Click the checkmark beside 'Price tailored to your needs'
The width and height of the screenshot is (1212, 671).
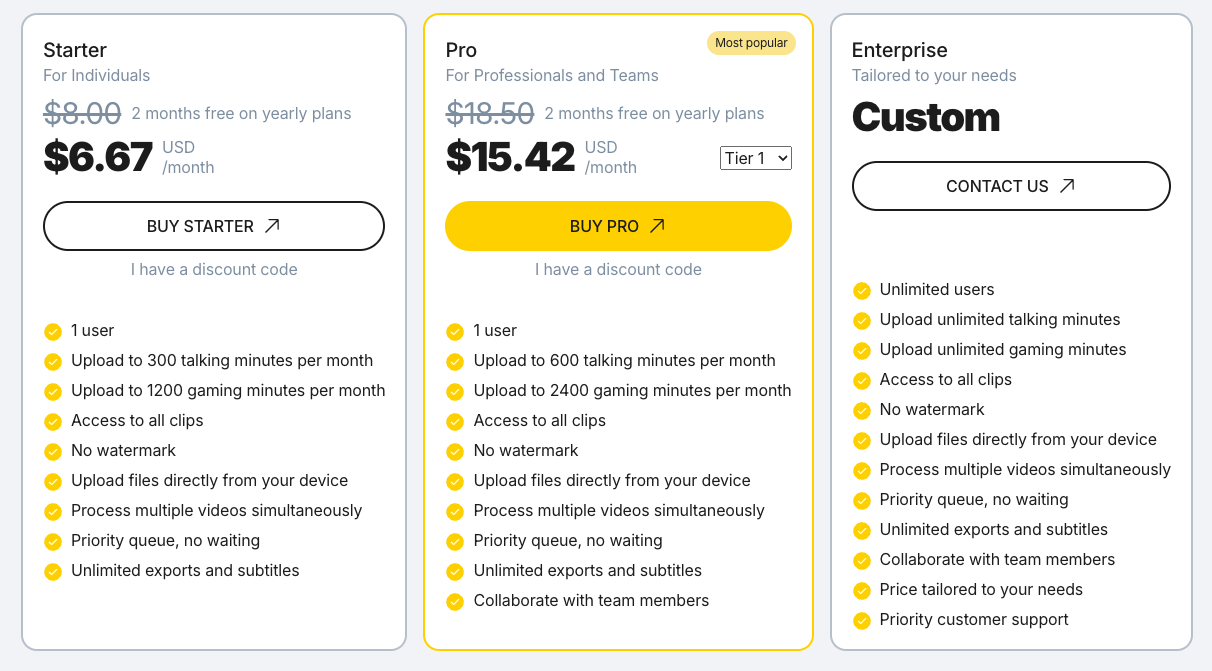coord(861,590)
